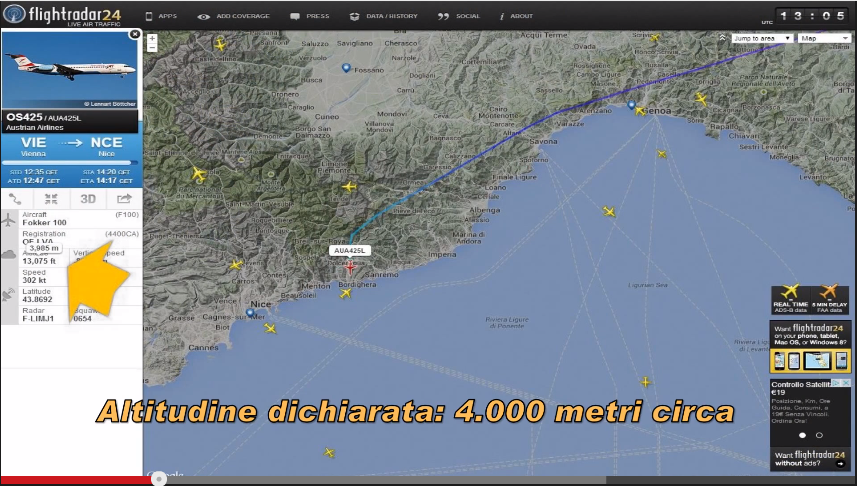Open the PRESS menu item
857x486 pixels.
pyautogui.click(x=310, y=16)
